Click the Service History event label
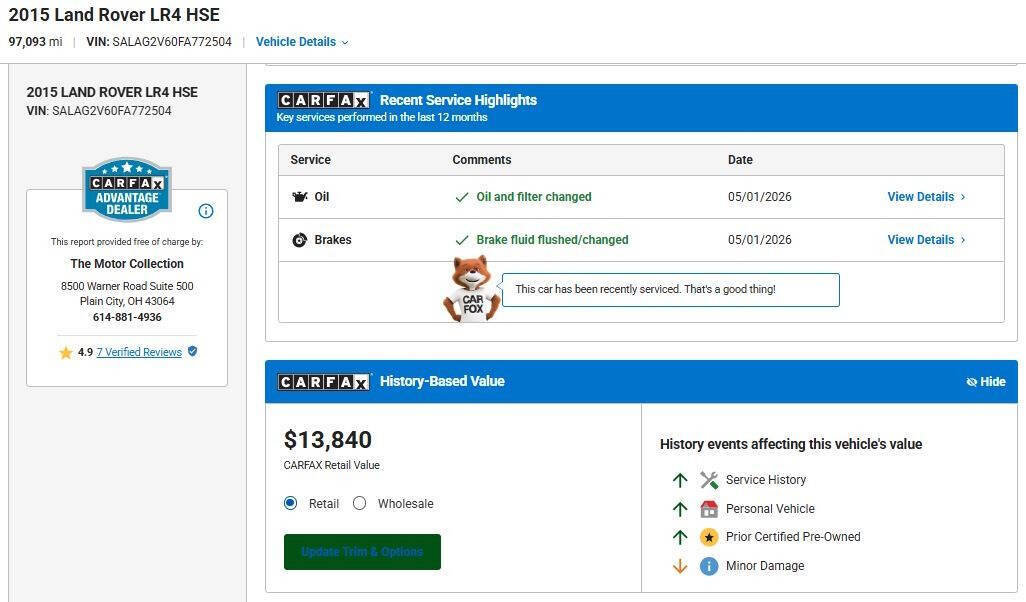1026x602 pixels. pyautogui.click(x=766, y=480)
